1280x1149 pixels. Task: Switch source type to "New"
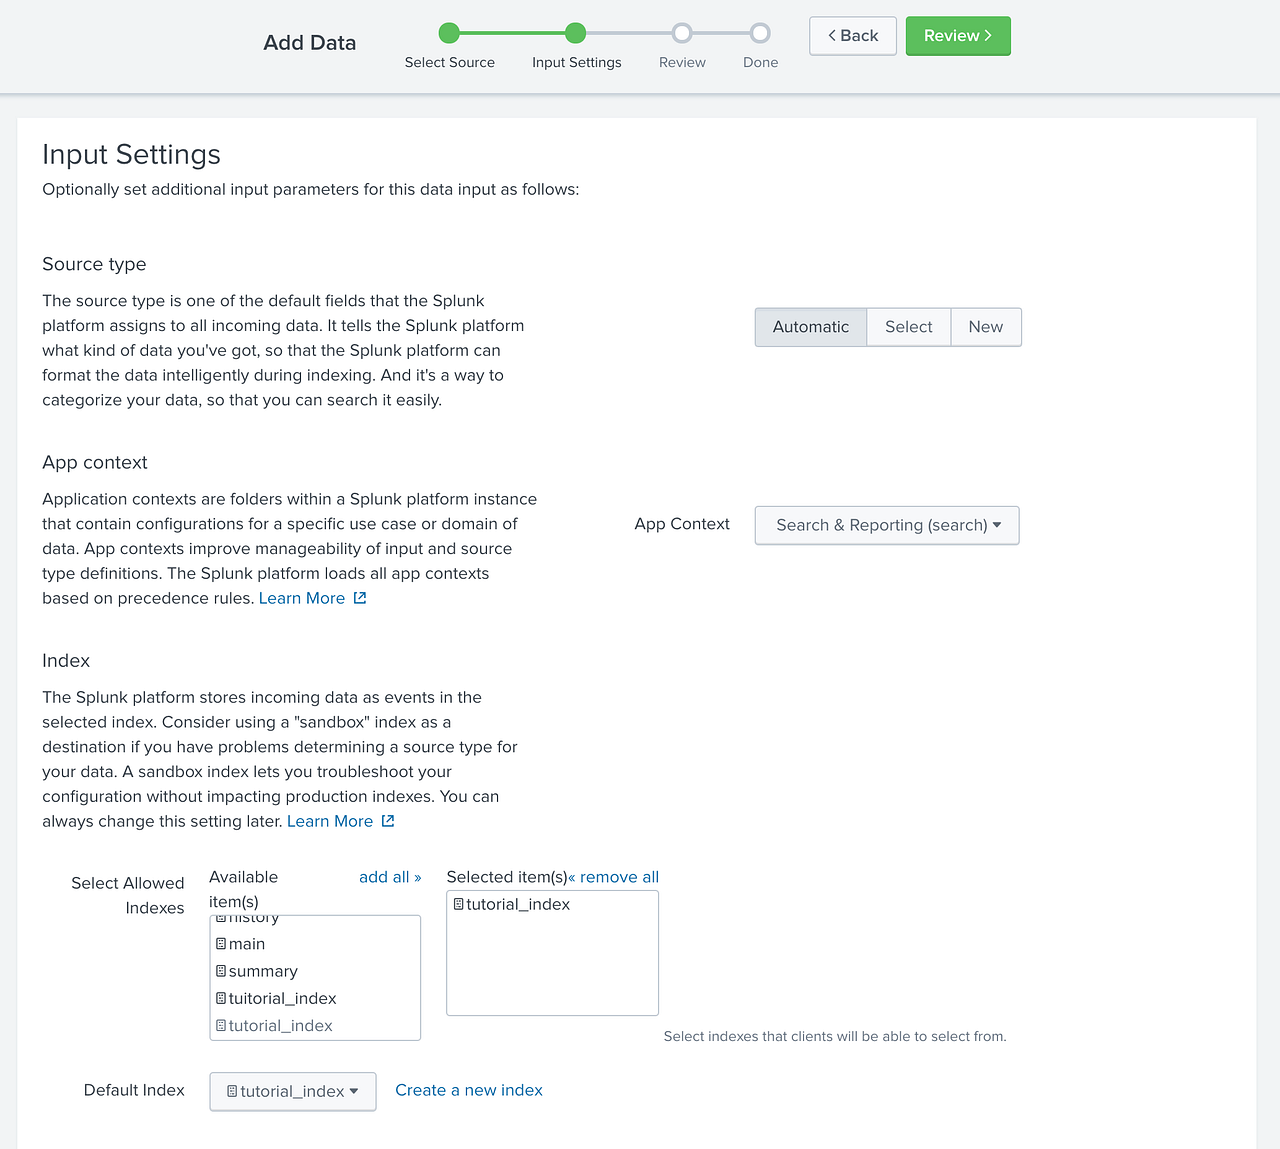coord(985,327)
